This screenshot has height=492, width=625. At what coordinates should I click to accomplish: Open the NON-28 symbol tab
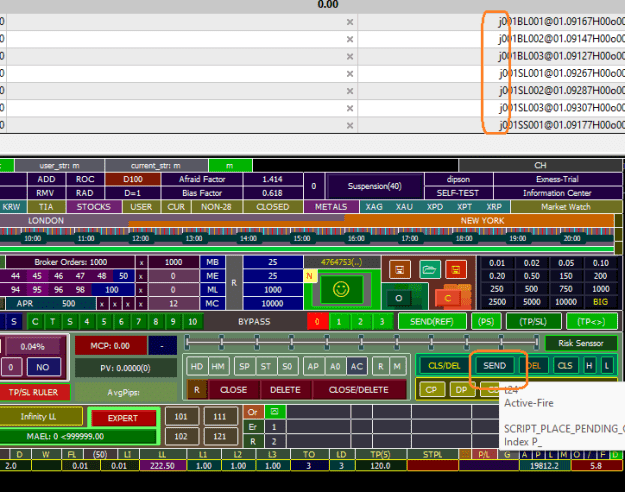pos(216,207)
